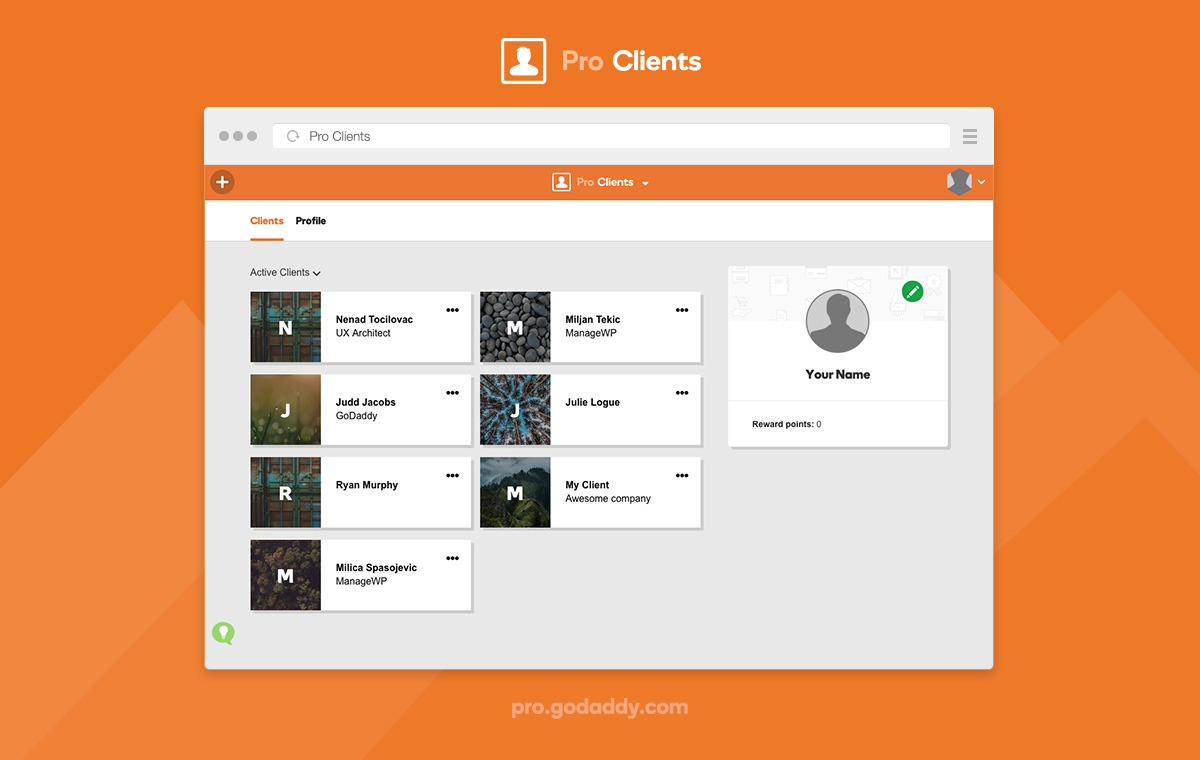
Task: Click the browser hamburger menu icon
Action: pos(969,136)
